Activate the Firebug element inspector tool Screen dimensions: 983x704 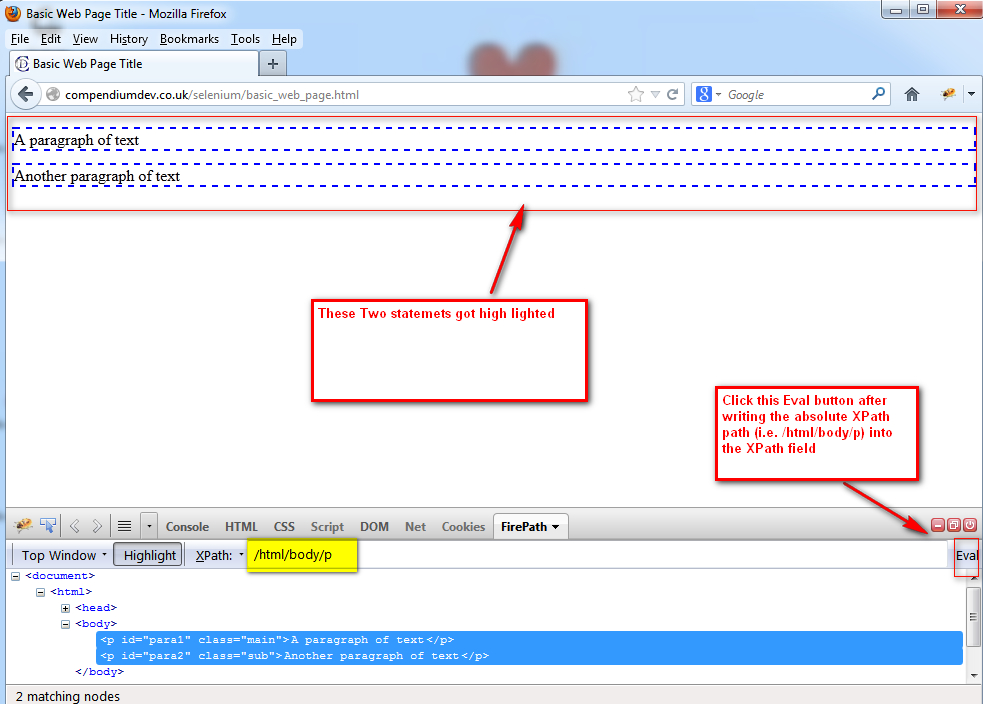tap(48, 524)
